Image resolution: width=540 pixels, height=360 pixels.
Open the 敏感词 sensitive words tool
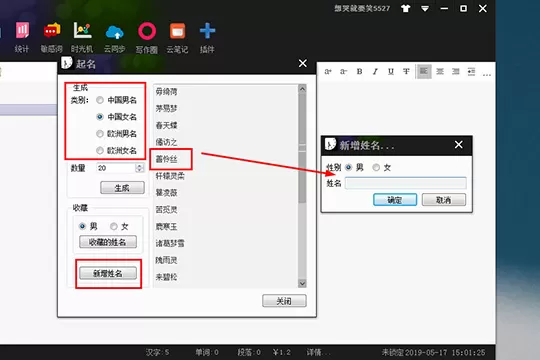(52, 37)
